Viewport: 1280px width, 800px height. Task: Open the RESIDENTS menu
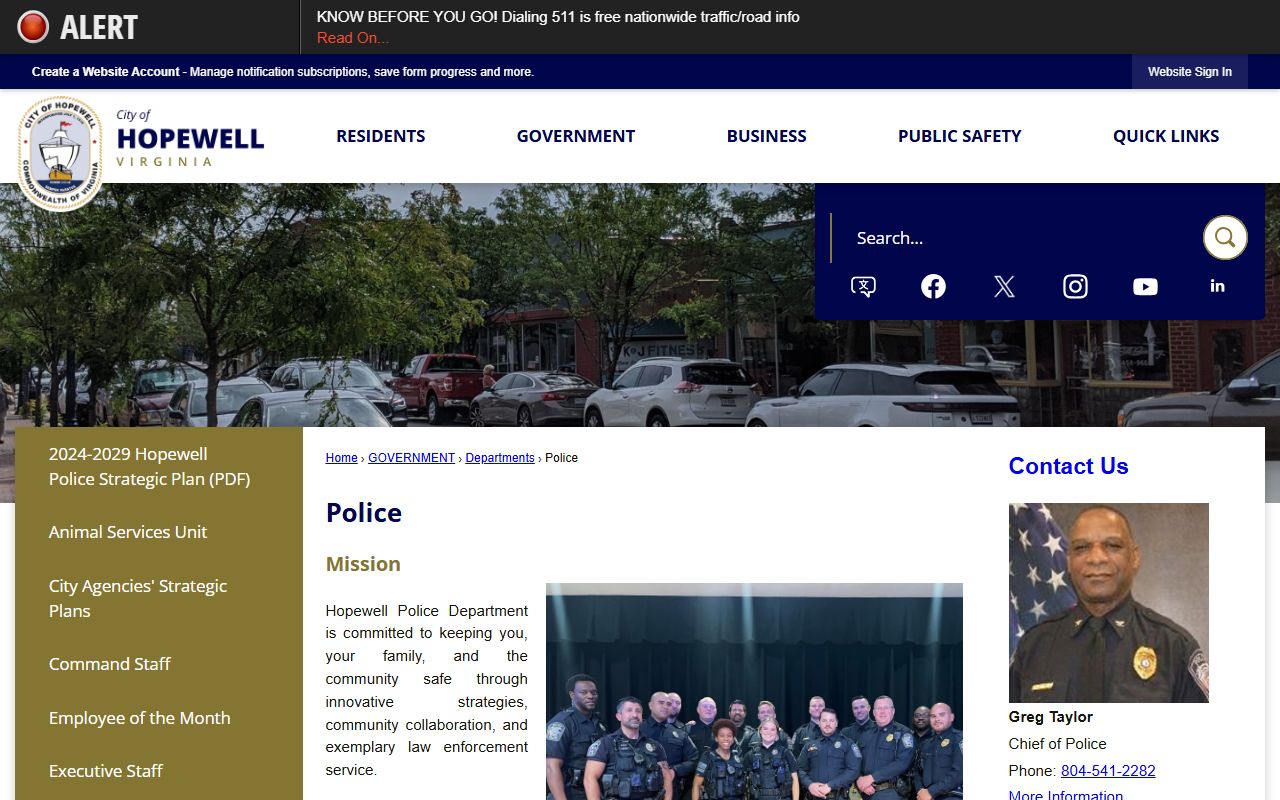coord(381,136)
